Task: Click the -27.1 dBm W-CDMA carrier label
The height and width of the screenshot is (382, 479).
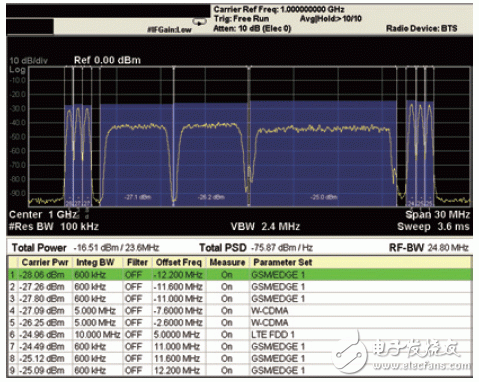Action: [138, 197]
